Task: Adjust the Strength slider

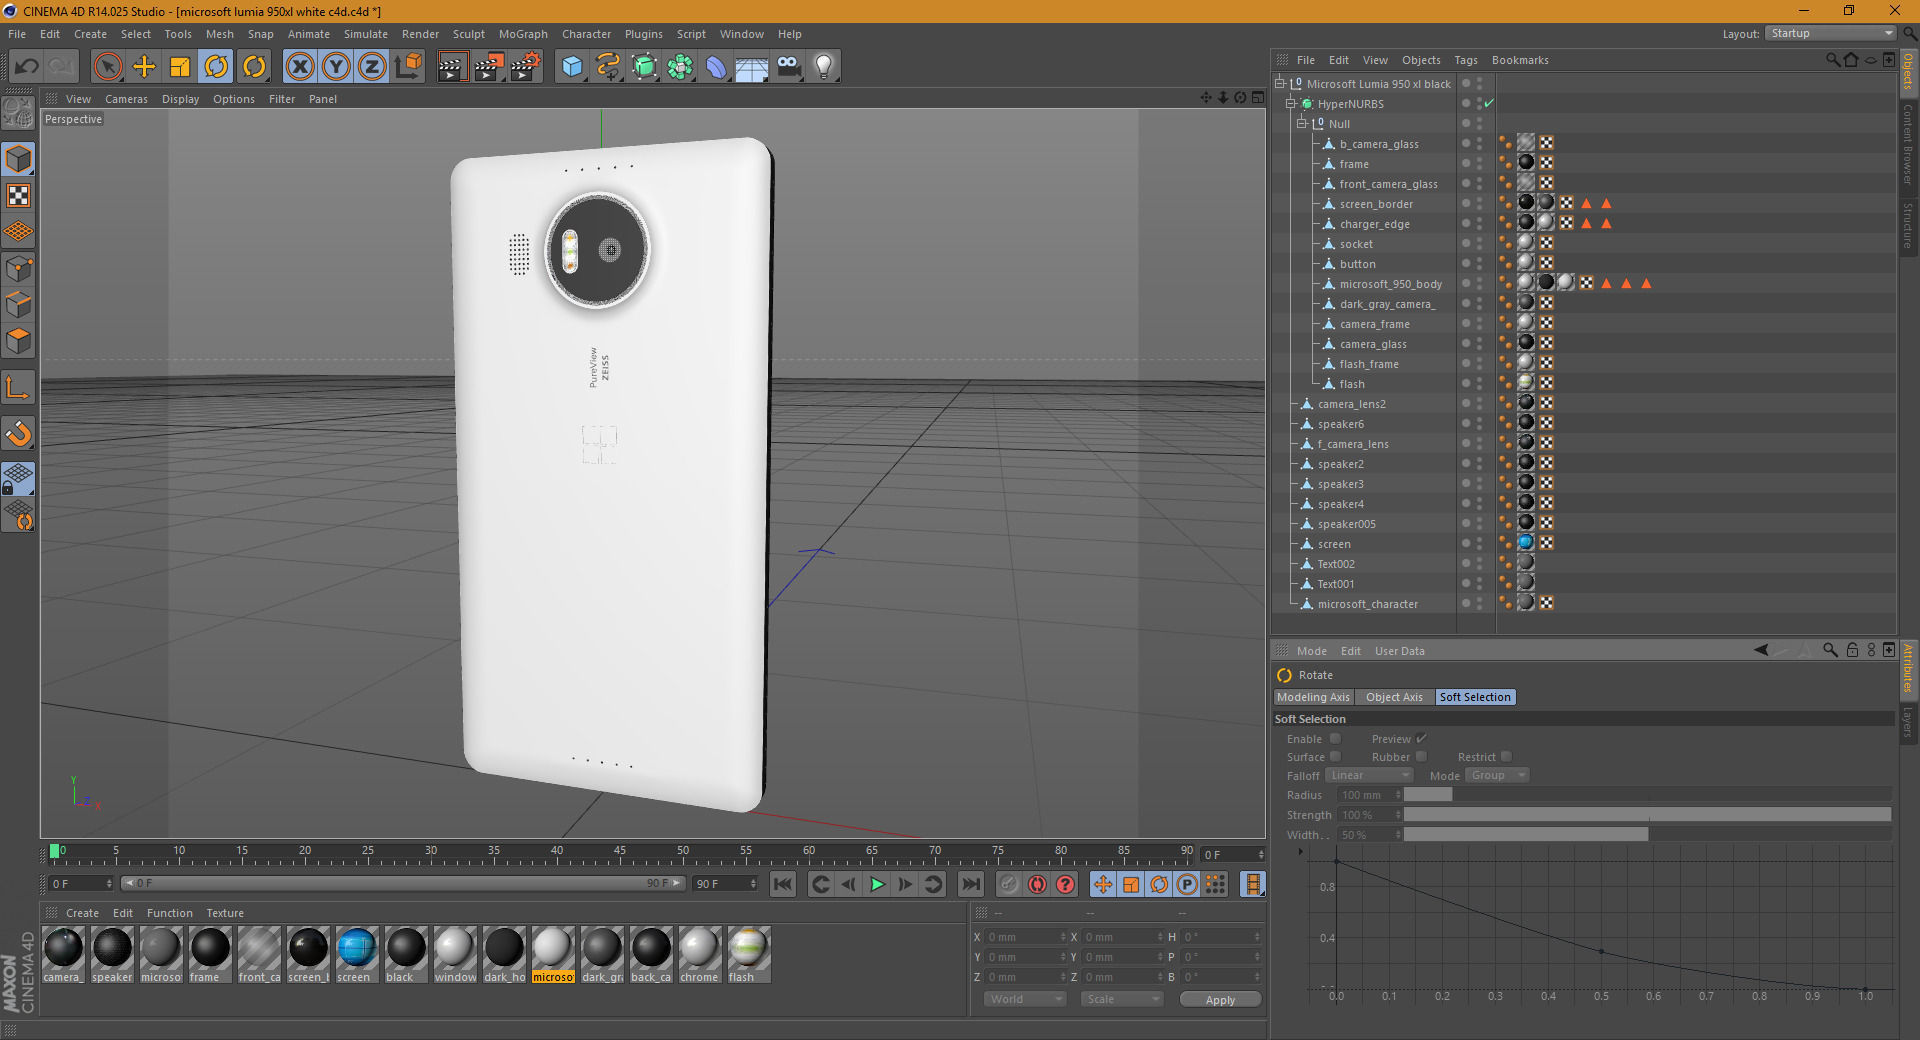Action: [1647, 815]
